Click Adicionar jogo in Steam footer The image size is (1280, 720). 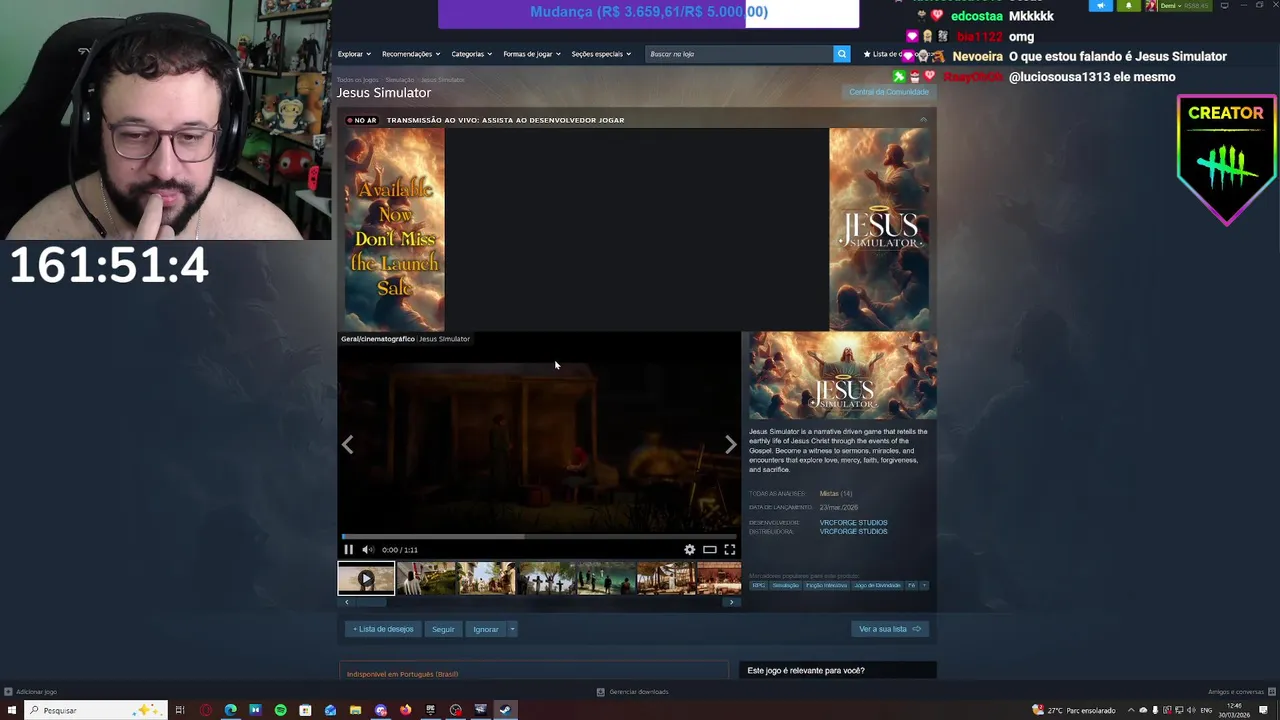point(30,692)
